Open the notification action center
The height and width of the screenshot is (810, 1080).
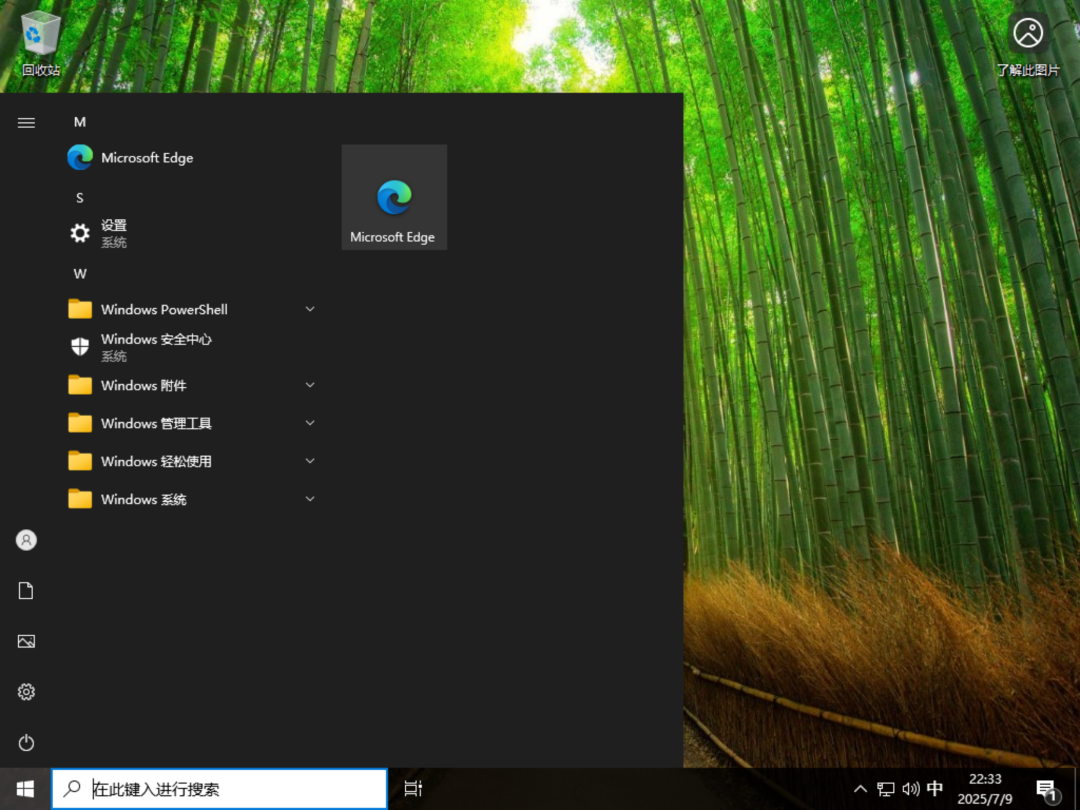click(1047, 790)
